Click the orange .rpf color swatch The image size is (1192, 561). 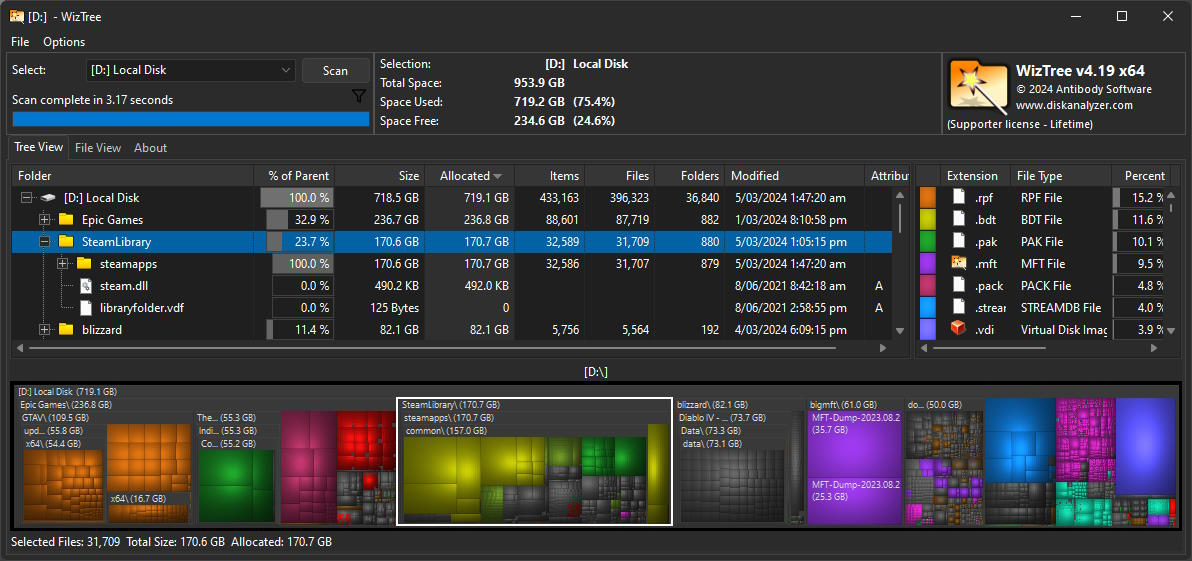(927, 198)
